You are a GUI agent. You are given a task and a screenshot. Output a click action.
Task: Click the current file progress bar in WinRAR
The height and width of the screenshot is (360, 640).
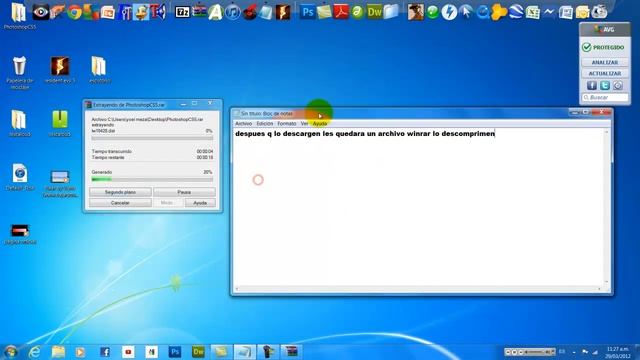[x=152, y=138]
